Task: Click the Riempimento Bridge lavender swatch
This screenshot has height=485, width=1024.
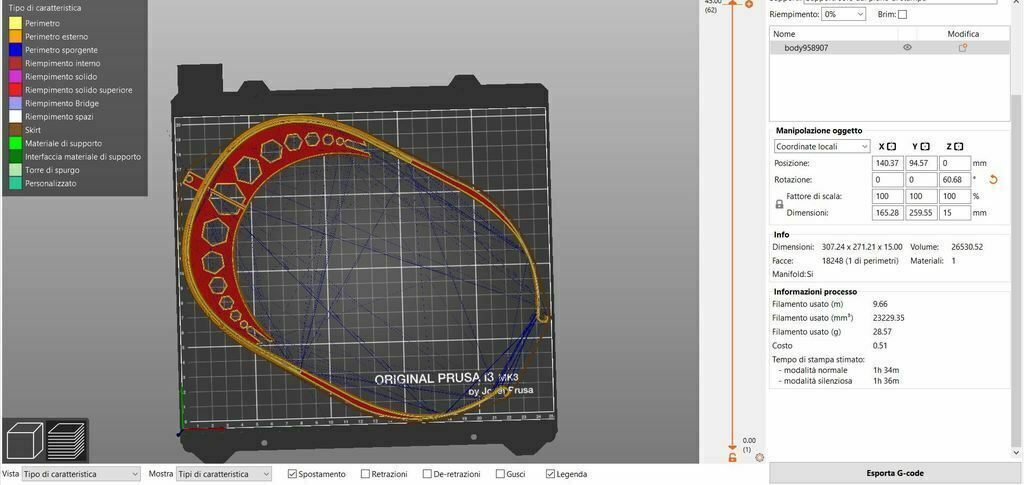Action: 15,104
